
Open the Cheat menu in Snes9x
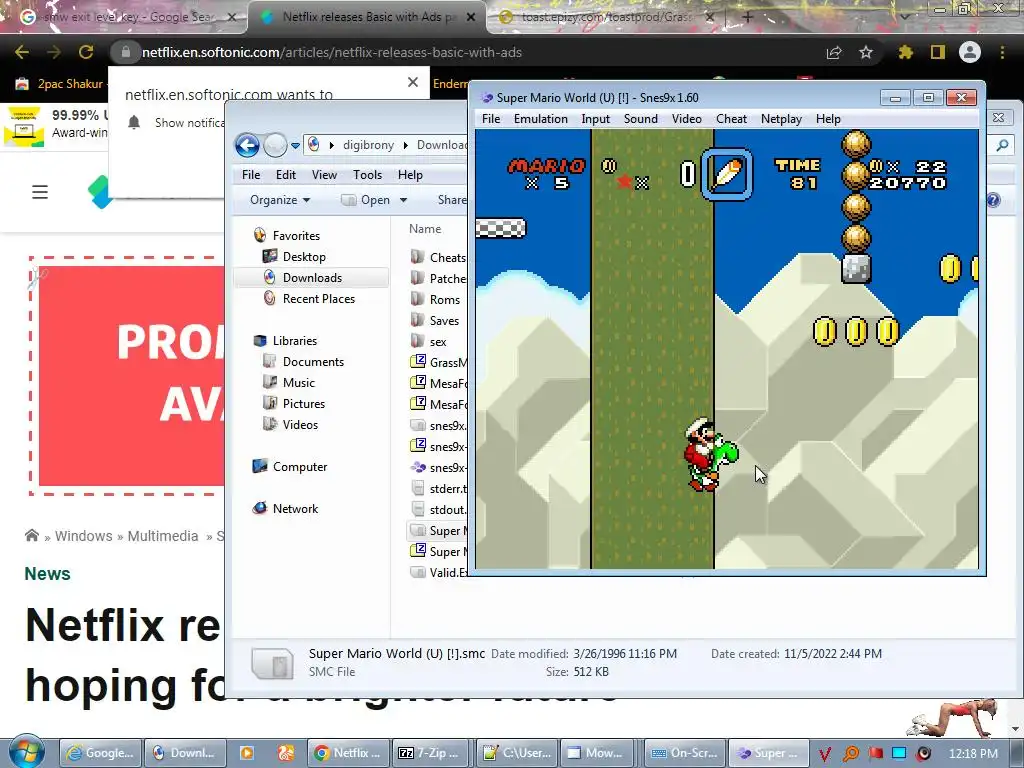pos(731,119)
